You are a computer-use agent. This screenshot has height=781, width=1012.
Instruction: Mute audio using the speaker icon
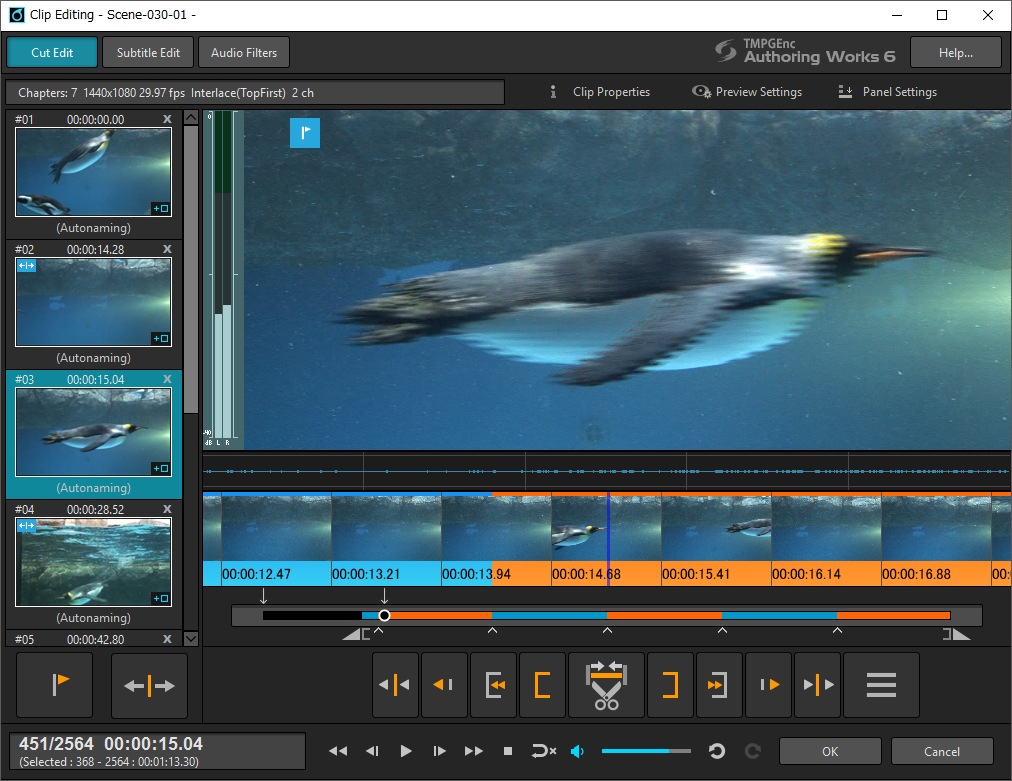[x=577, y=751]
